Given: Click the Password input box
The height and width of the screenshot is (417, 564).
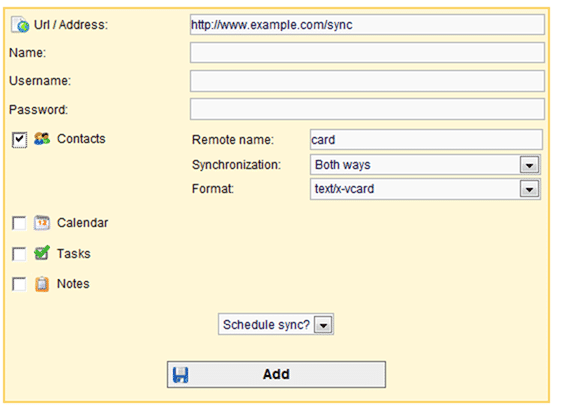Looking at the screenshot, I should [367, 109].
